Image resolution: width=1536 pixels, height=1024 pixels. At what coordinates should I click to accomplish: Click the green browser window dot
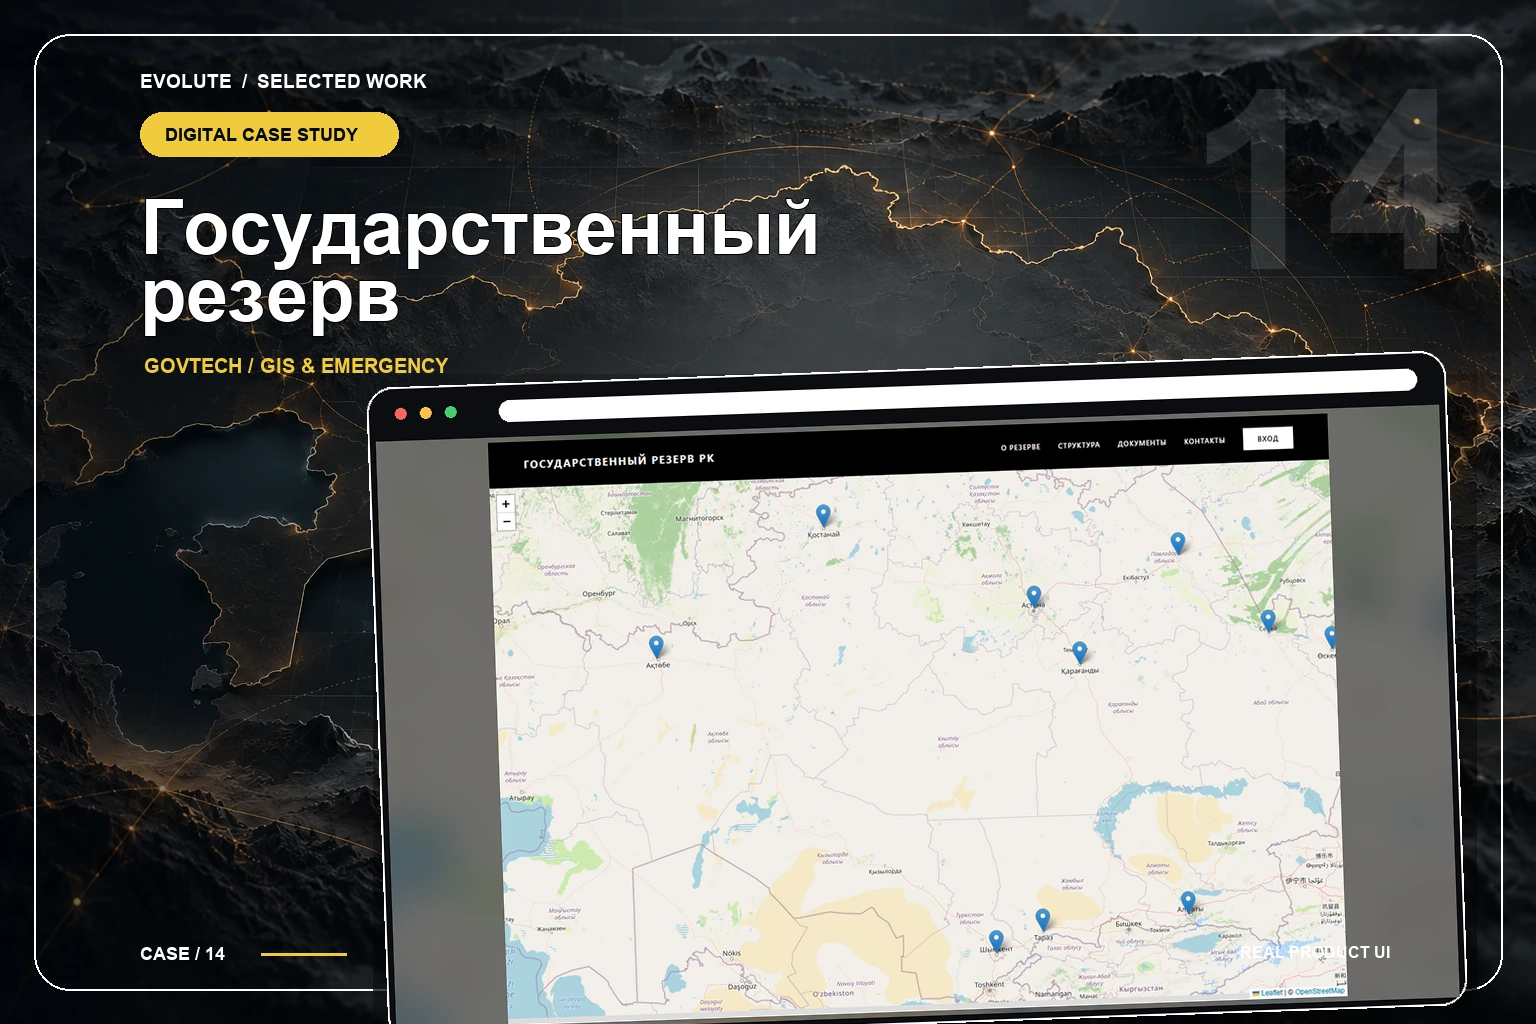pyautogui.click(x=451, y=412)
